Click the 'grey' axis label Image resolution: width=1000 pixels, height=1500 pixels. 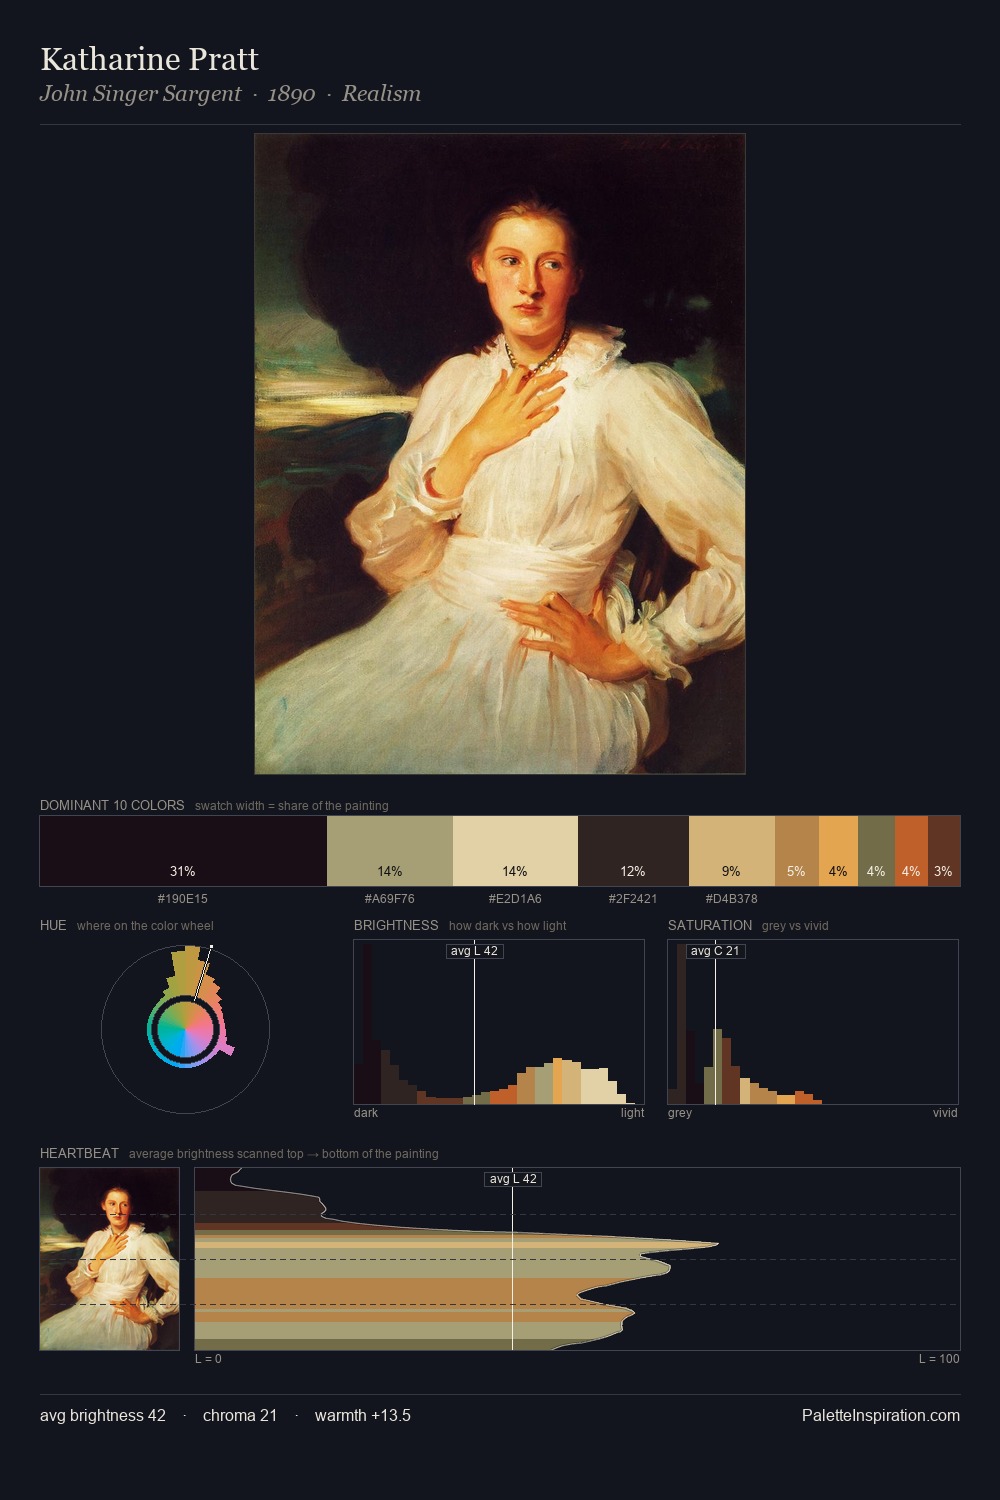[x=680, y=1113]
